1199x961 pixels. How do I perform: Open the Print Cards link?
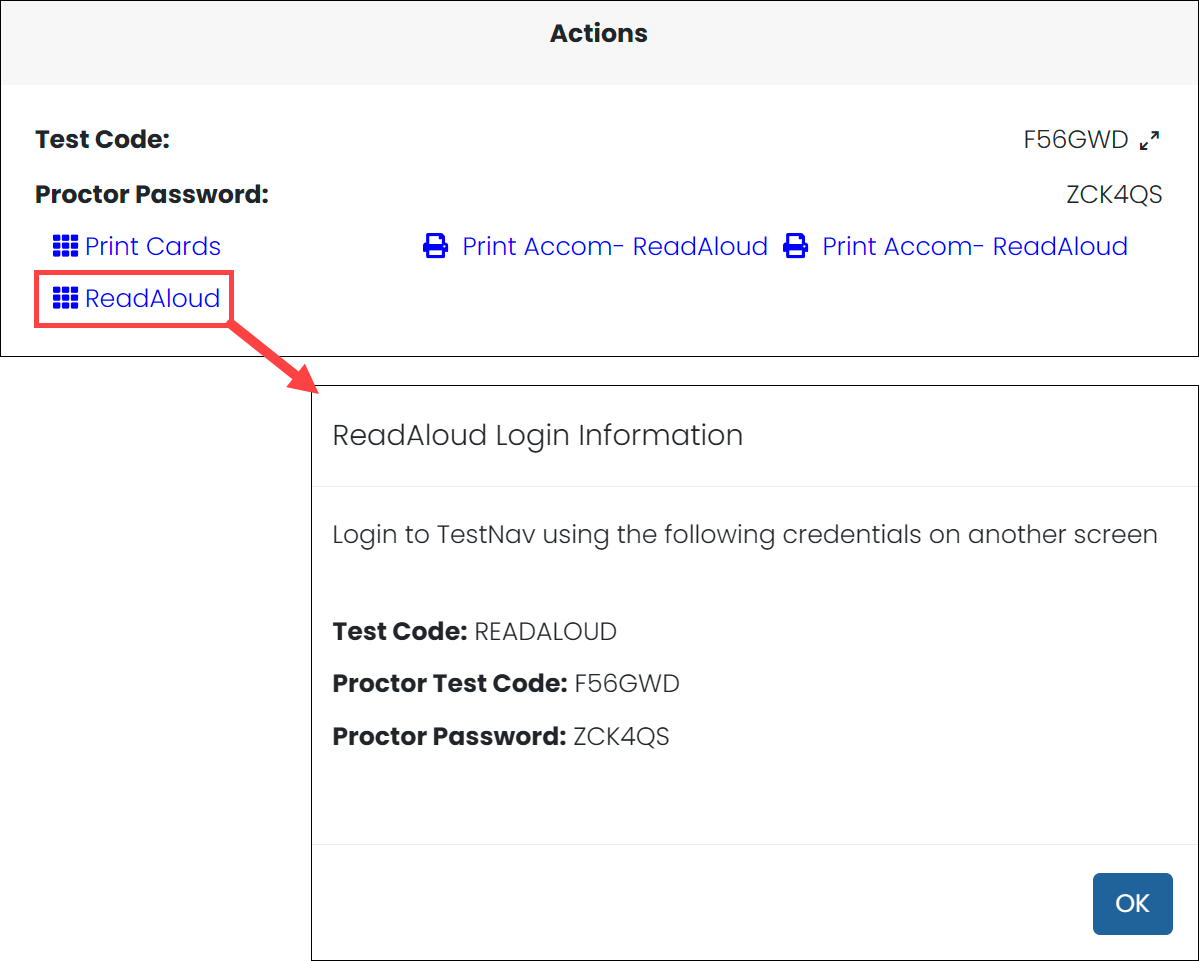(152, 246)
